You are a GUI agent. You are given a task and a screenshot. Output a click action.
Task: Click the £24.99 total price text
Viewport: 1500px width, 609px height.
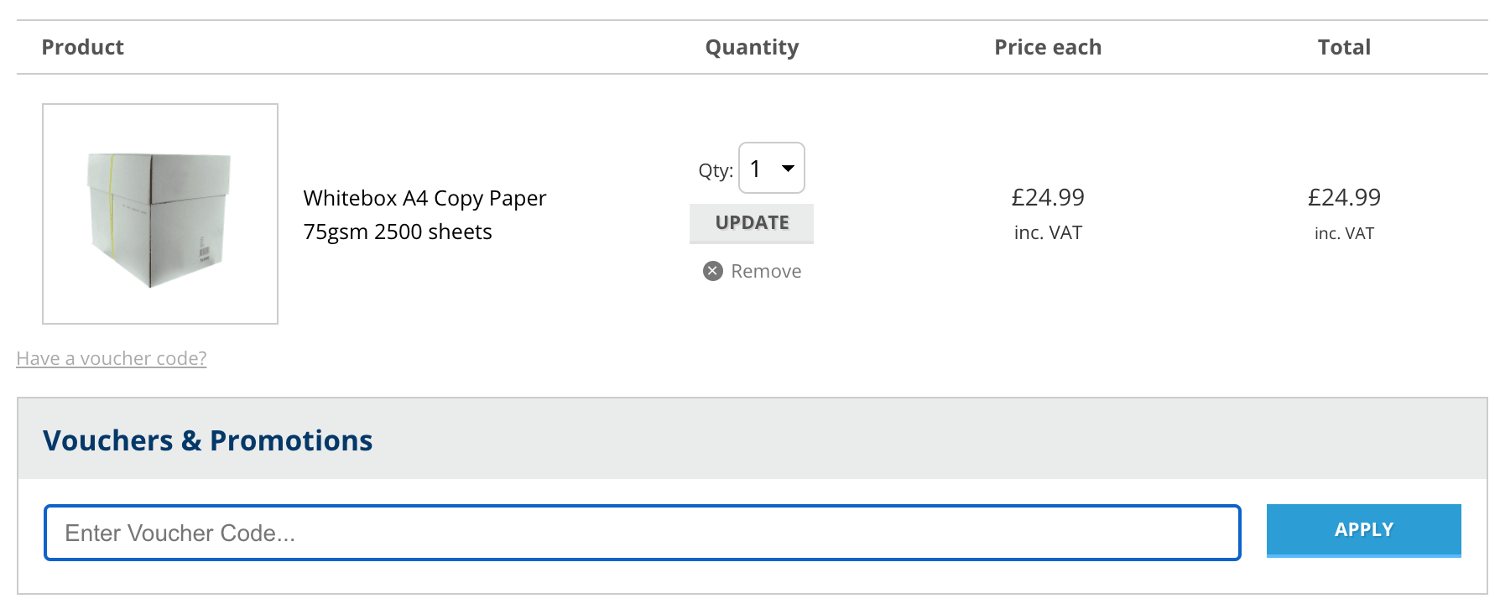click(x=1343, y=197)
